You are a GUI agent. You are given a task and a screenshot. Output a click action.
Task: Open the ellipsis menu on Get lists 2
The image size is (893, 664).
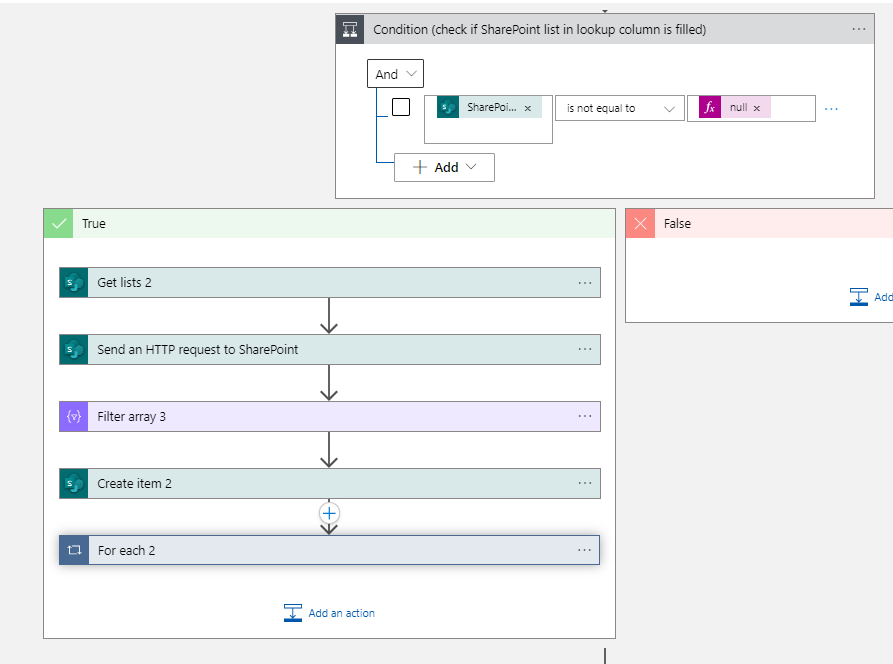[585, 282]
